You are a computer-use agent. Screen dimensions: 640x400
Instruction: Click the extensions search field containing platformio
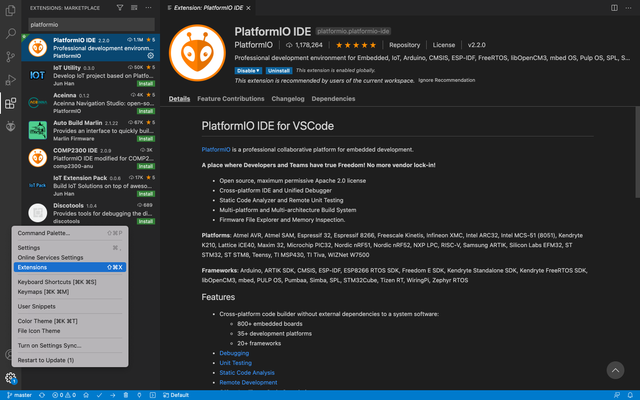(x=91, y=24)
